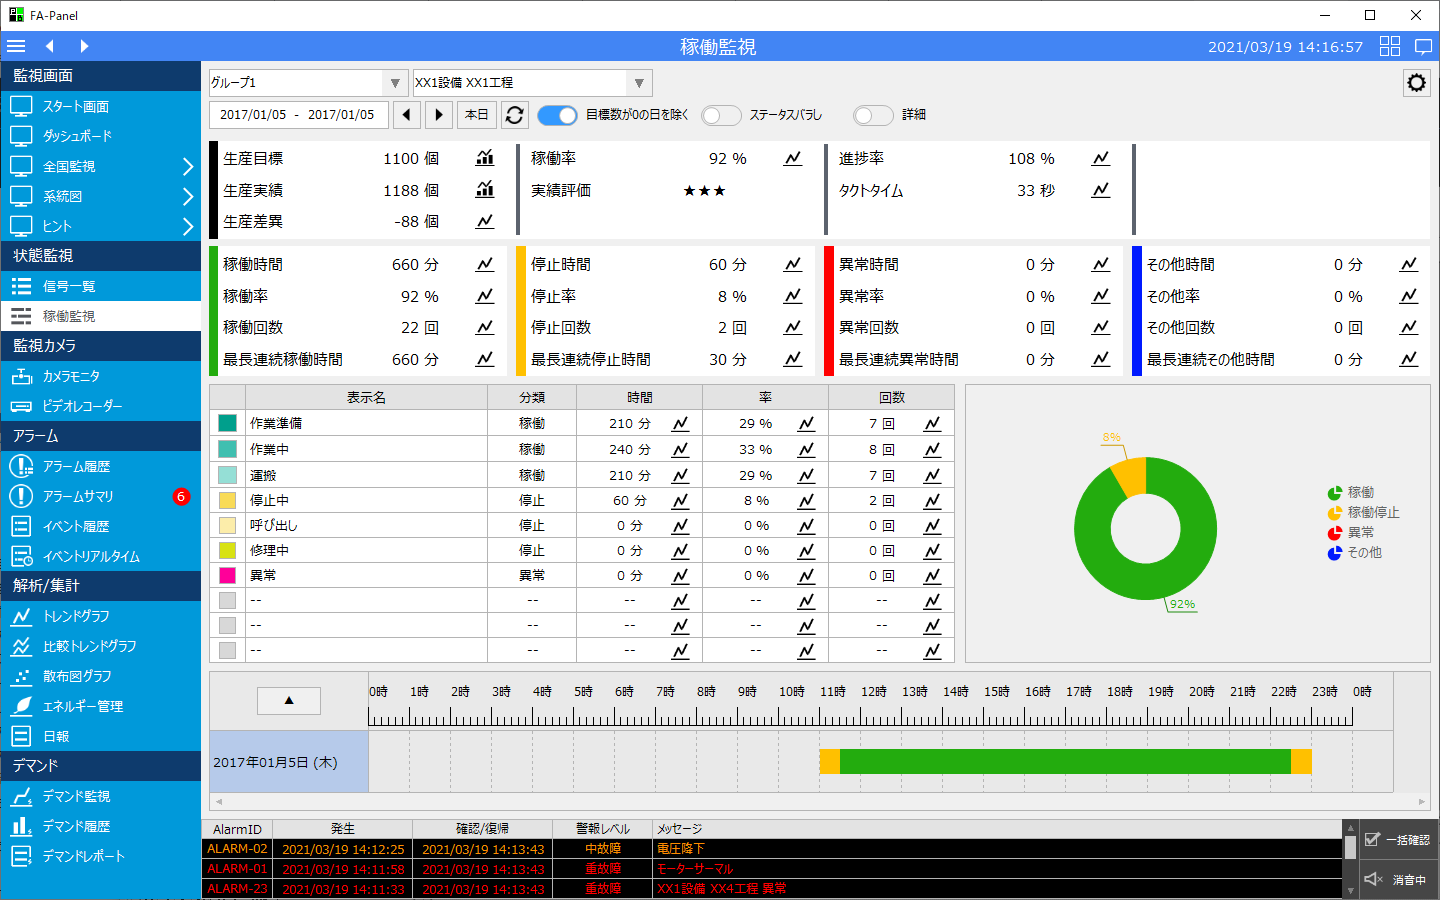Open the XX1設備 XX1工程 dropdown

coord(532,83)
